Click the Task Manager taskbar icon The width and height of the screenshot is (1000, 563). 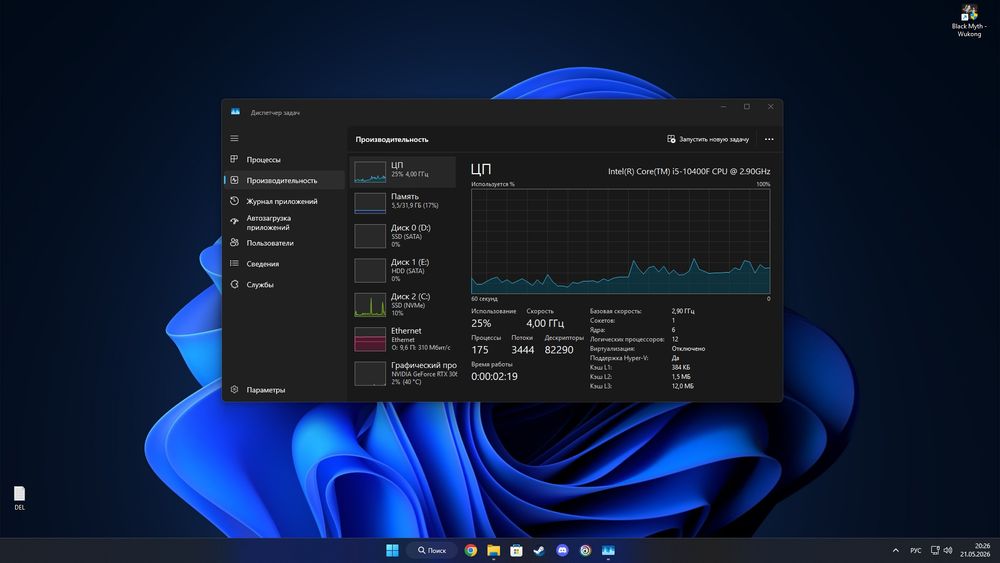pos(608,550)
